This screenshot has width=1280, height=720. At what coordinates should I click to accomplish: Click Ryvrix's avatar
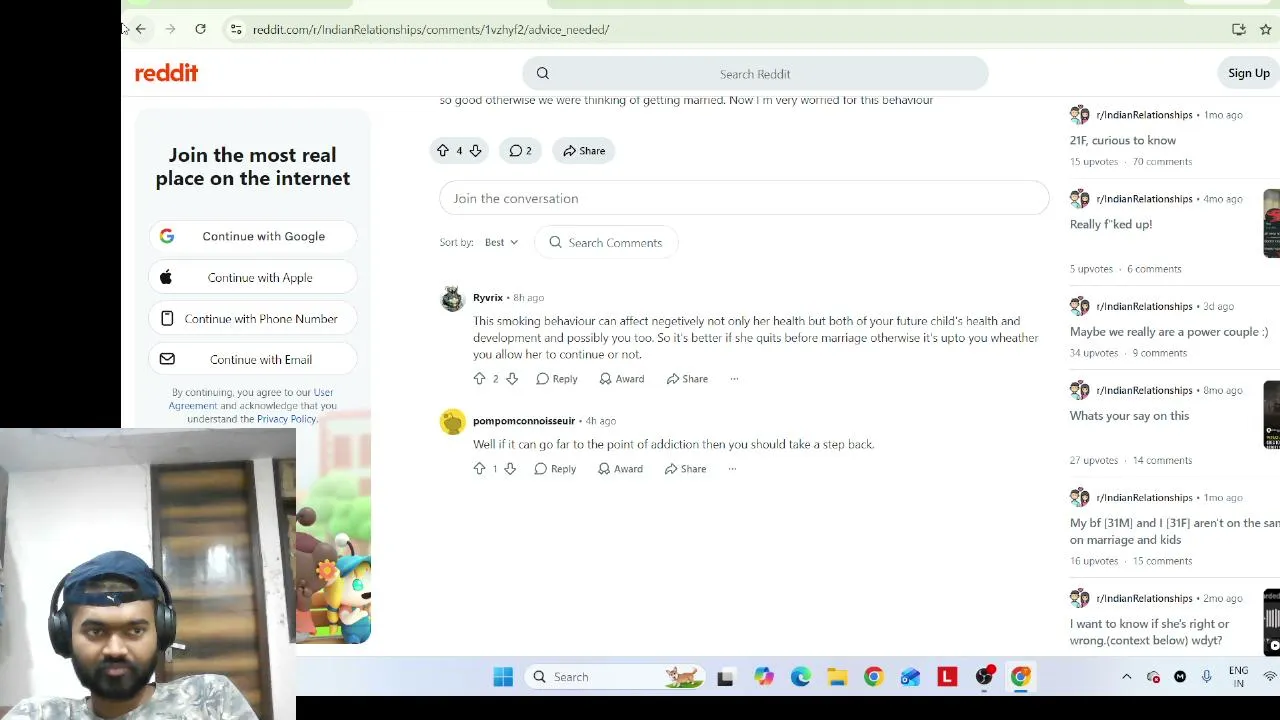(452, 298)
